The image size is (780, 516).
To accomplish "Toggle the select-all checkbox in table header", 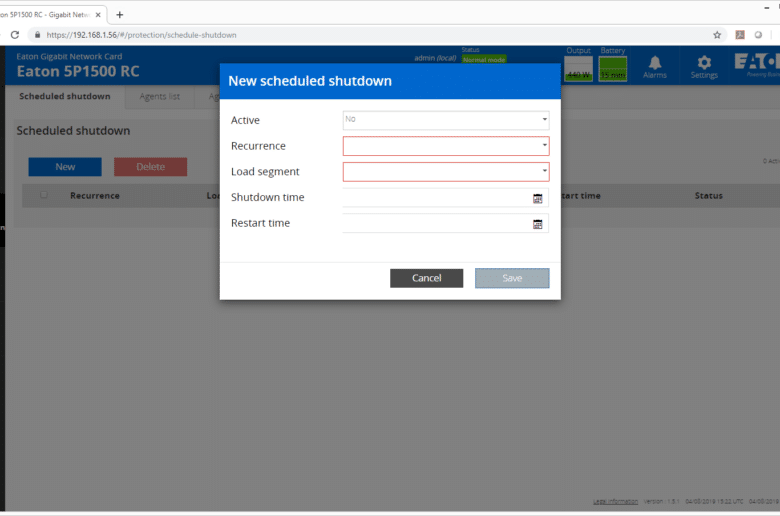I will point(44,195).
